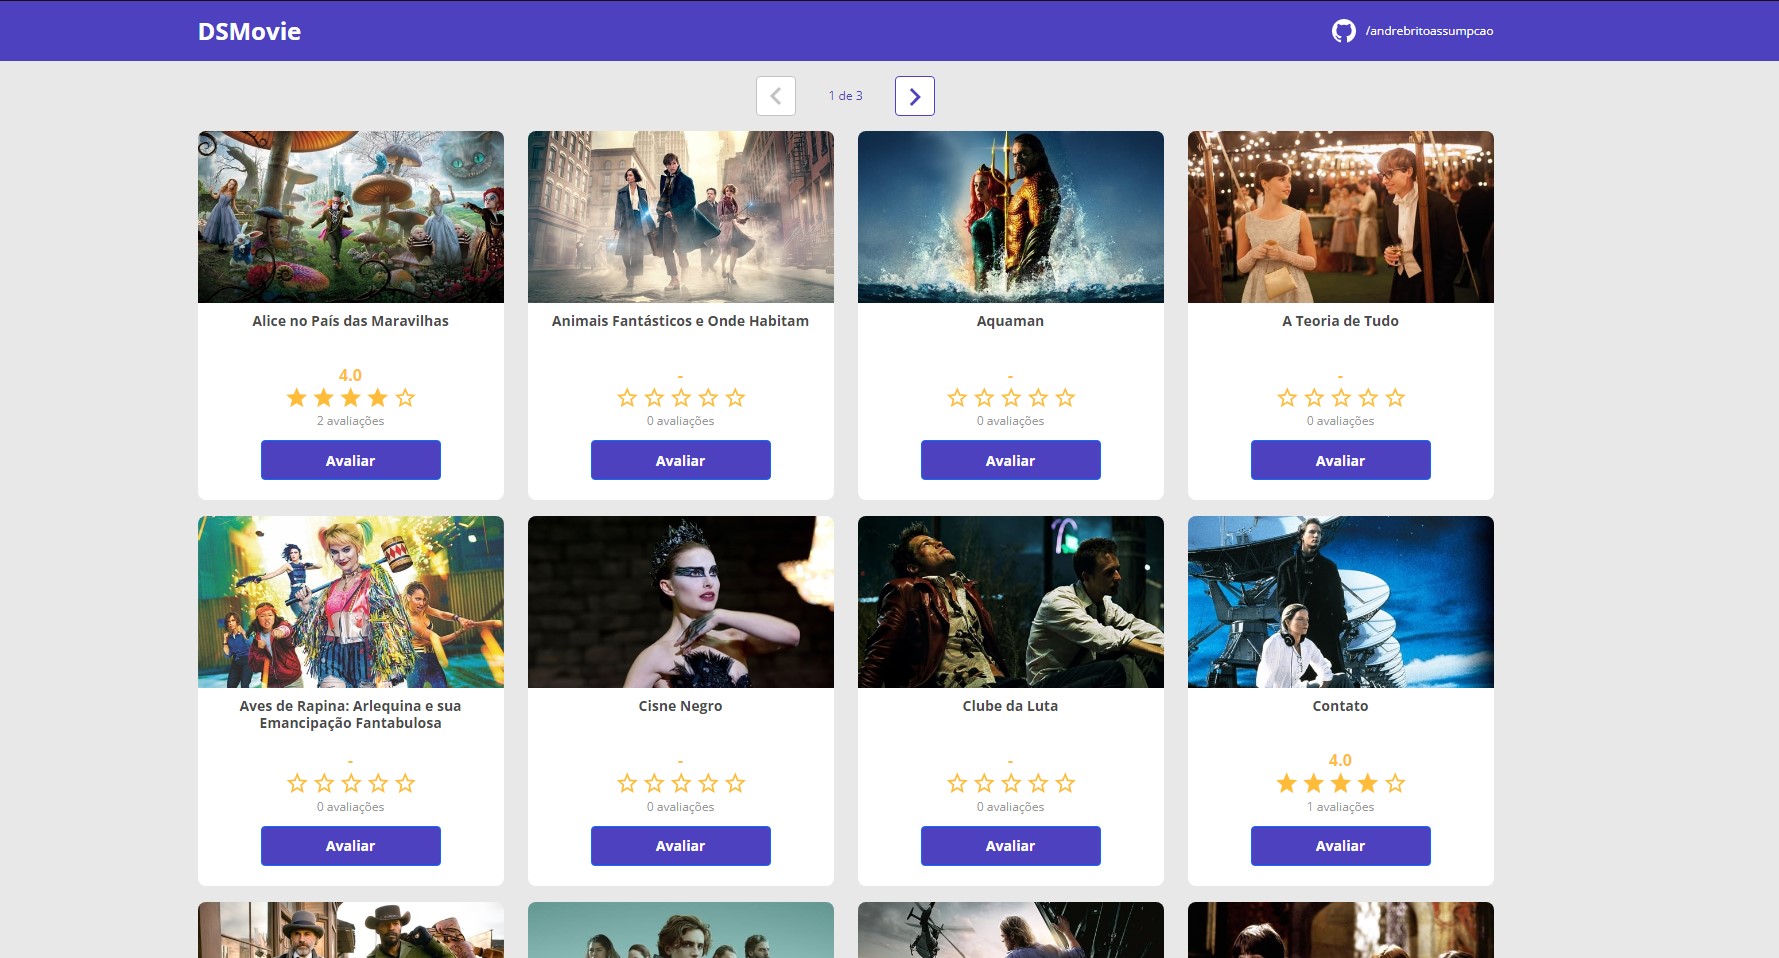Go to next page with right chevron
The height and width of the screenshot is (958, 1779).
tap(914, 96)
